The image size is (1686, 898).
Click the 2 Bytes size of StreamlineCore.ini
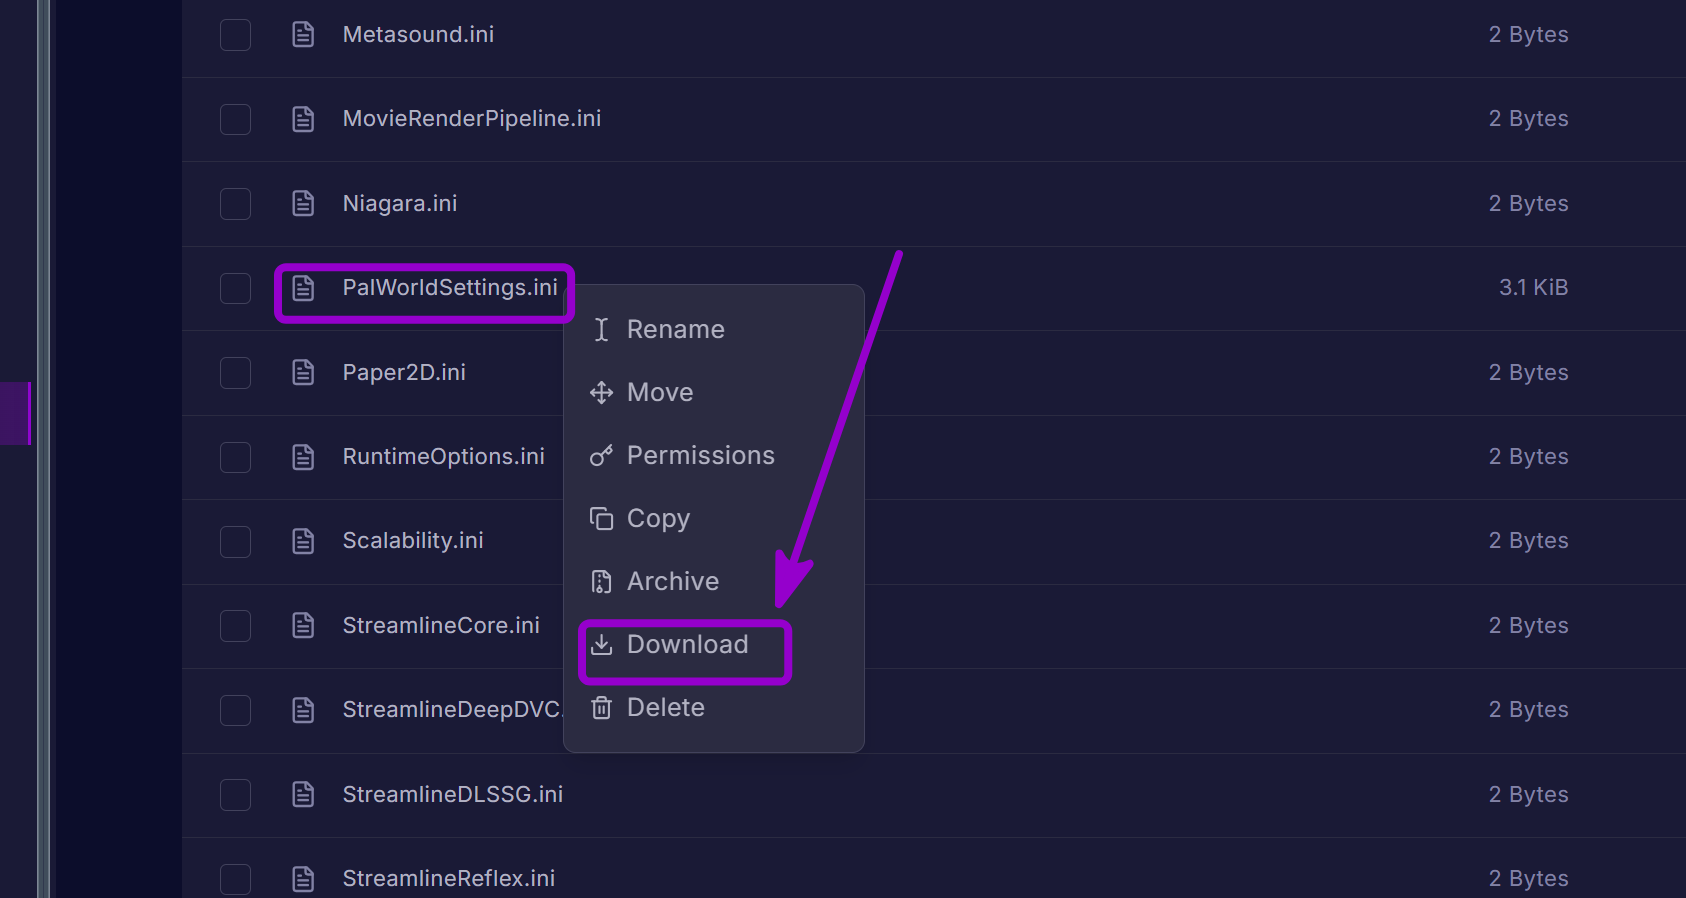pyautogui.click(x=1528, y=625)
